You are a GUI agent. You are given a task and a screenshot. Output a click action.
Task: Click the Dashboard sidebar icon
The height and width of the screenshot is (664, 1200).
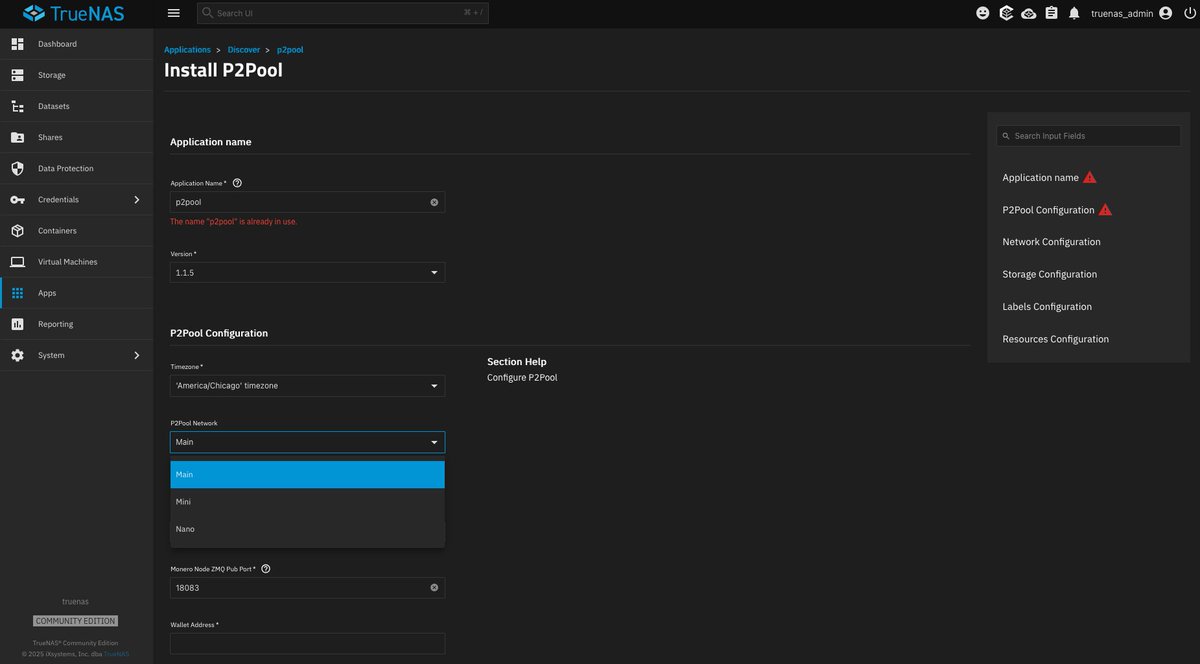pos(17,44)
